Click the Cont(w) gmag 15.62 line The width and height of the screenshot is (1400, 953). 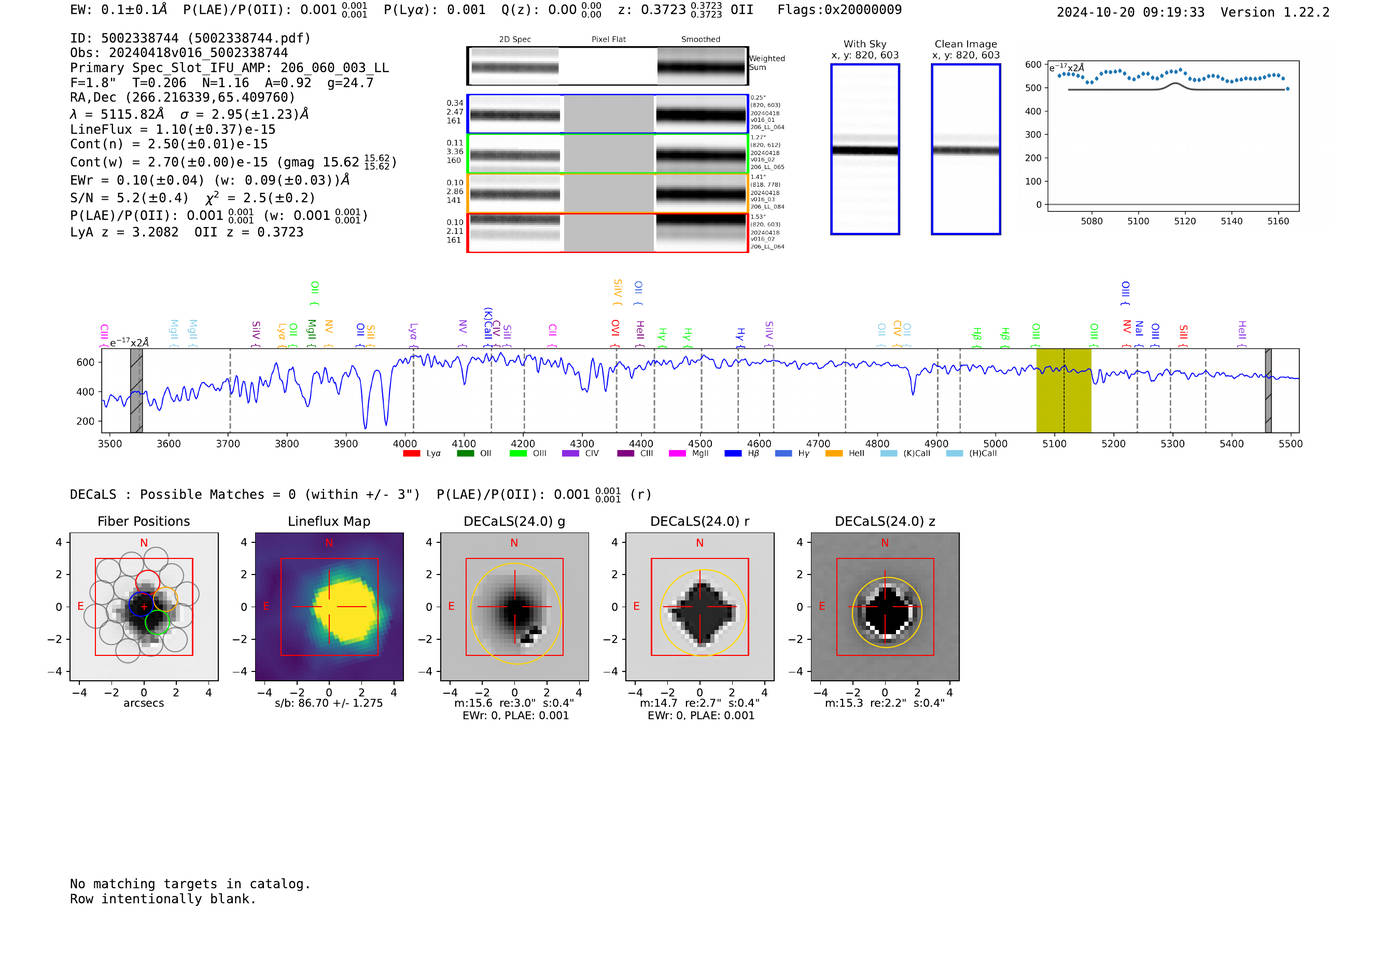[231, 162]
